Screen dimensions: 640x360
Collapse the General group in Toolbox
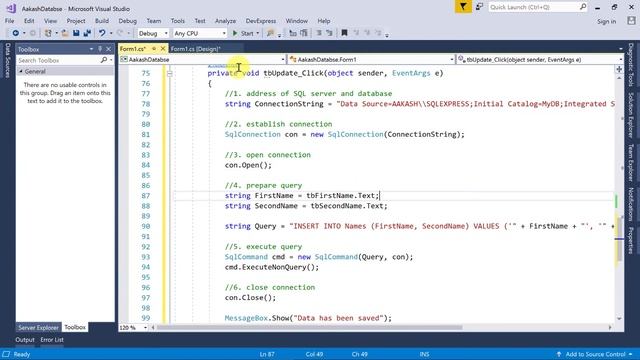coord(21,71)
